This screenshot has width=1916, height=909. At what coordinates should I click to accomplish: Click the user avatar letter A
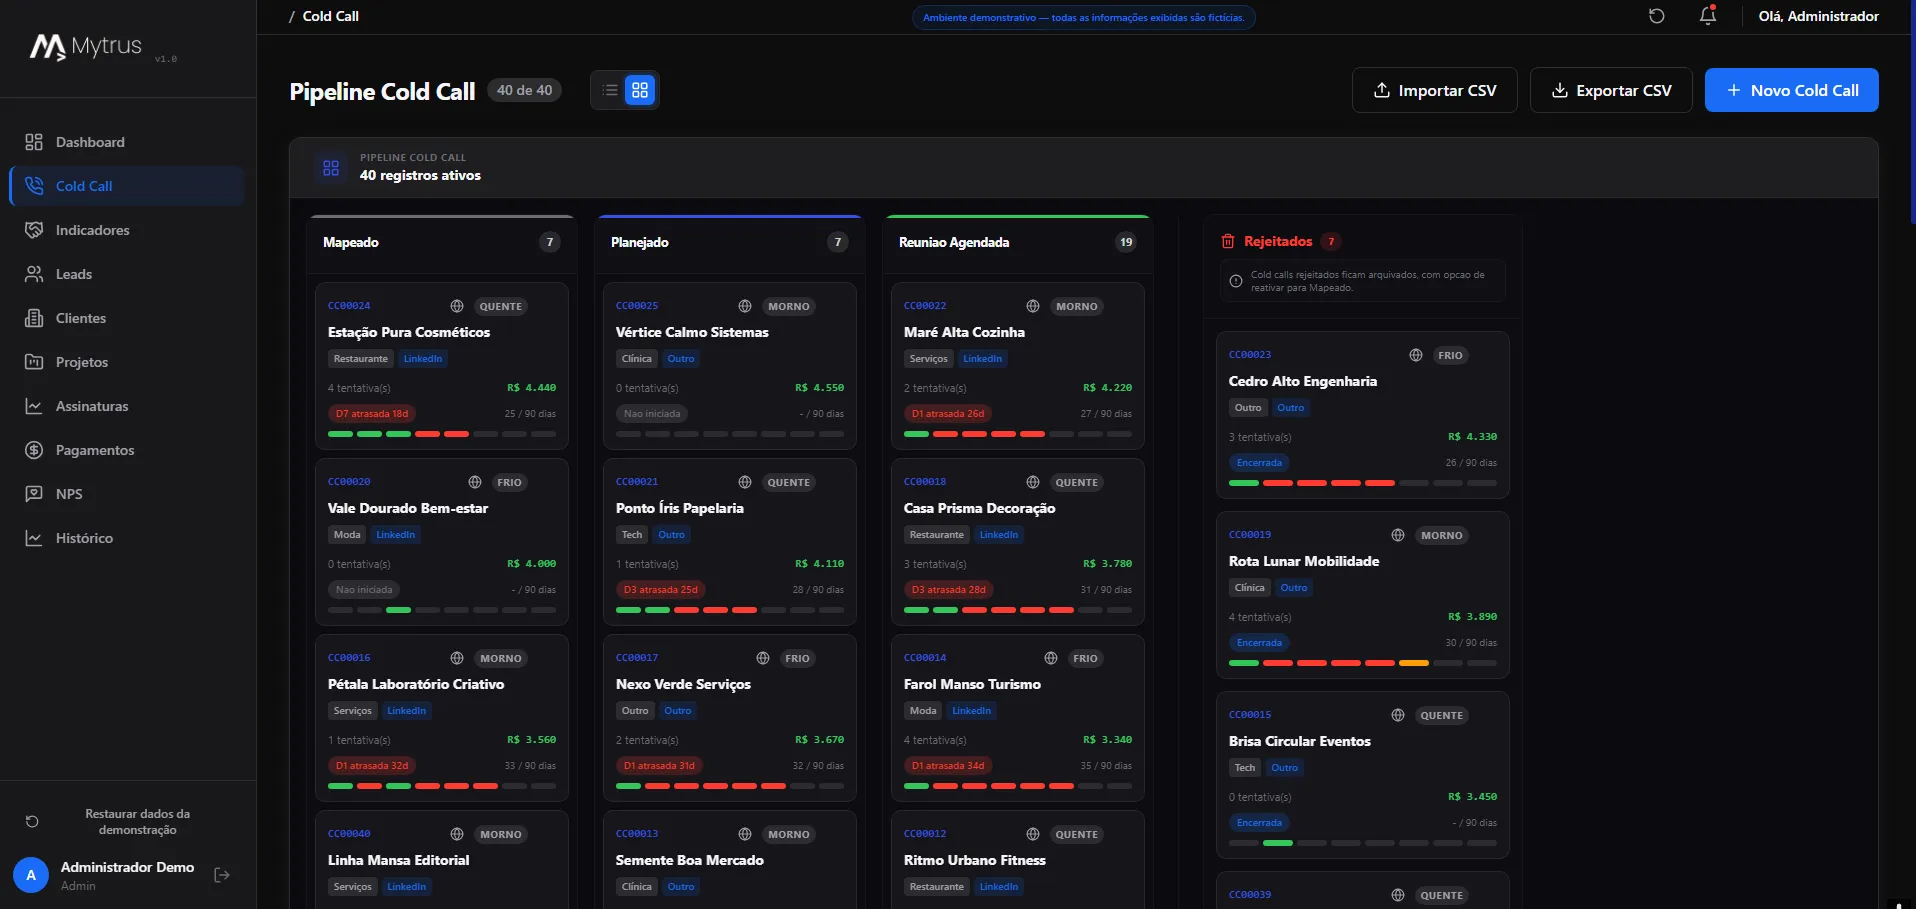point(31,875)
